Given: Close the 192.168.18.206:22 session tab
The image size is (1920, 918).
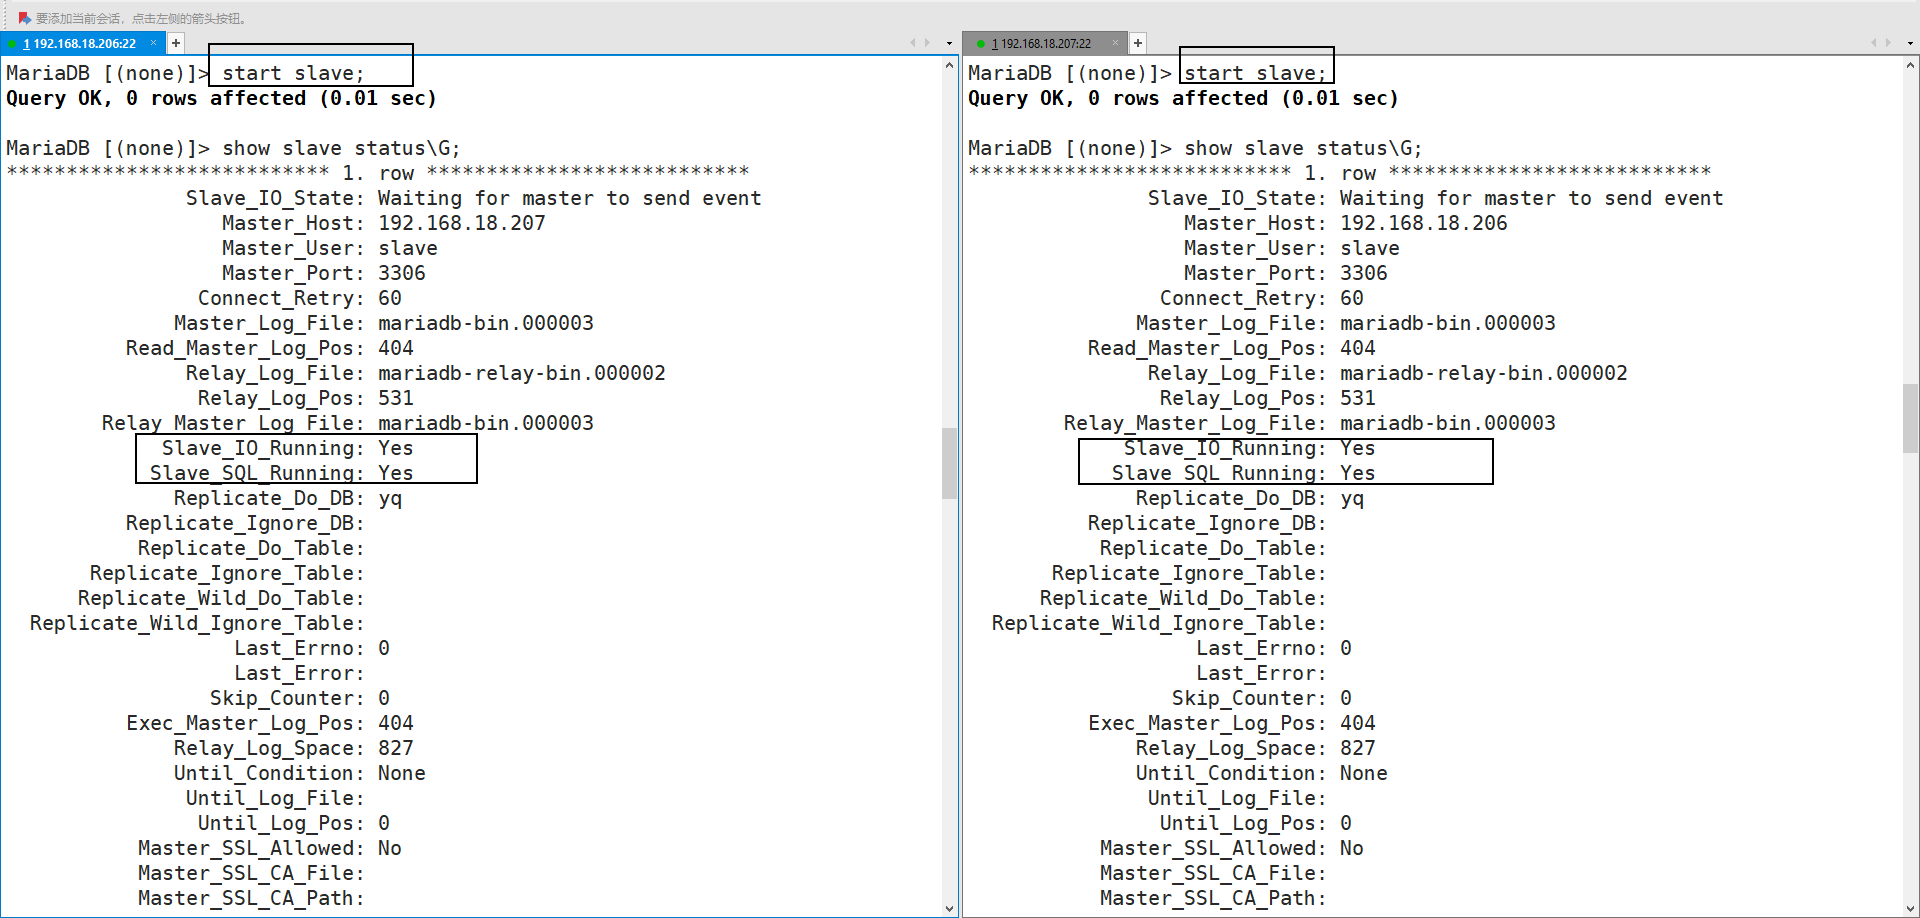Looking at the screenshot, I should tap(154, 43).
